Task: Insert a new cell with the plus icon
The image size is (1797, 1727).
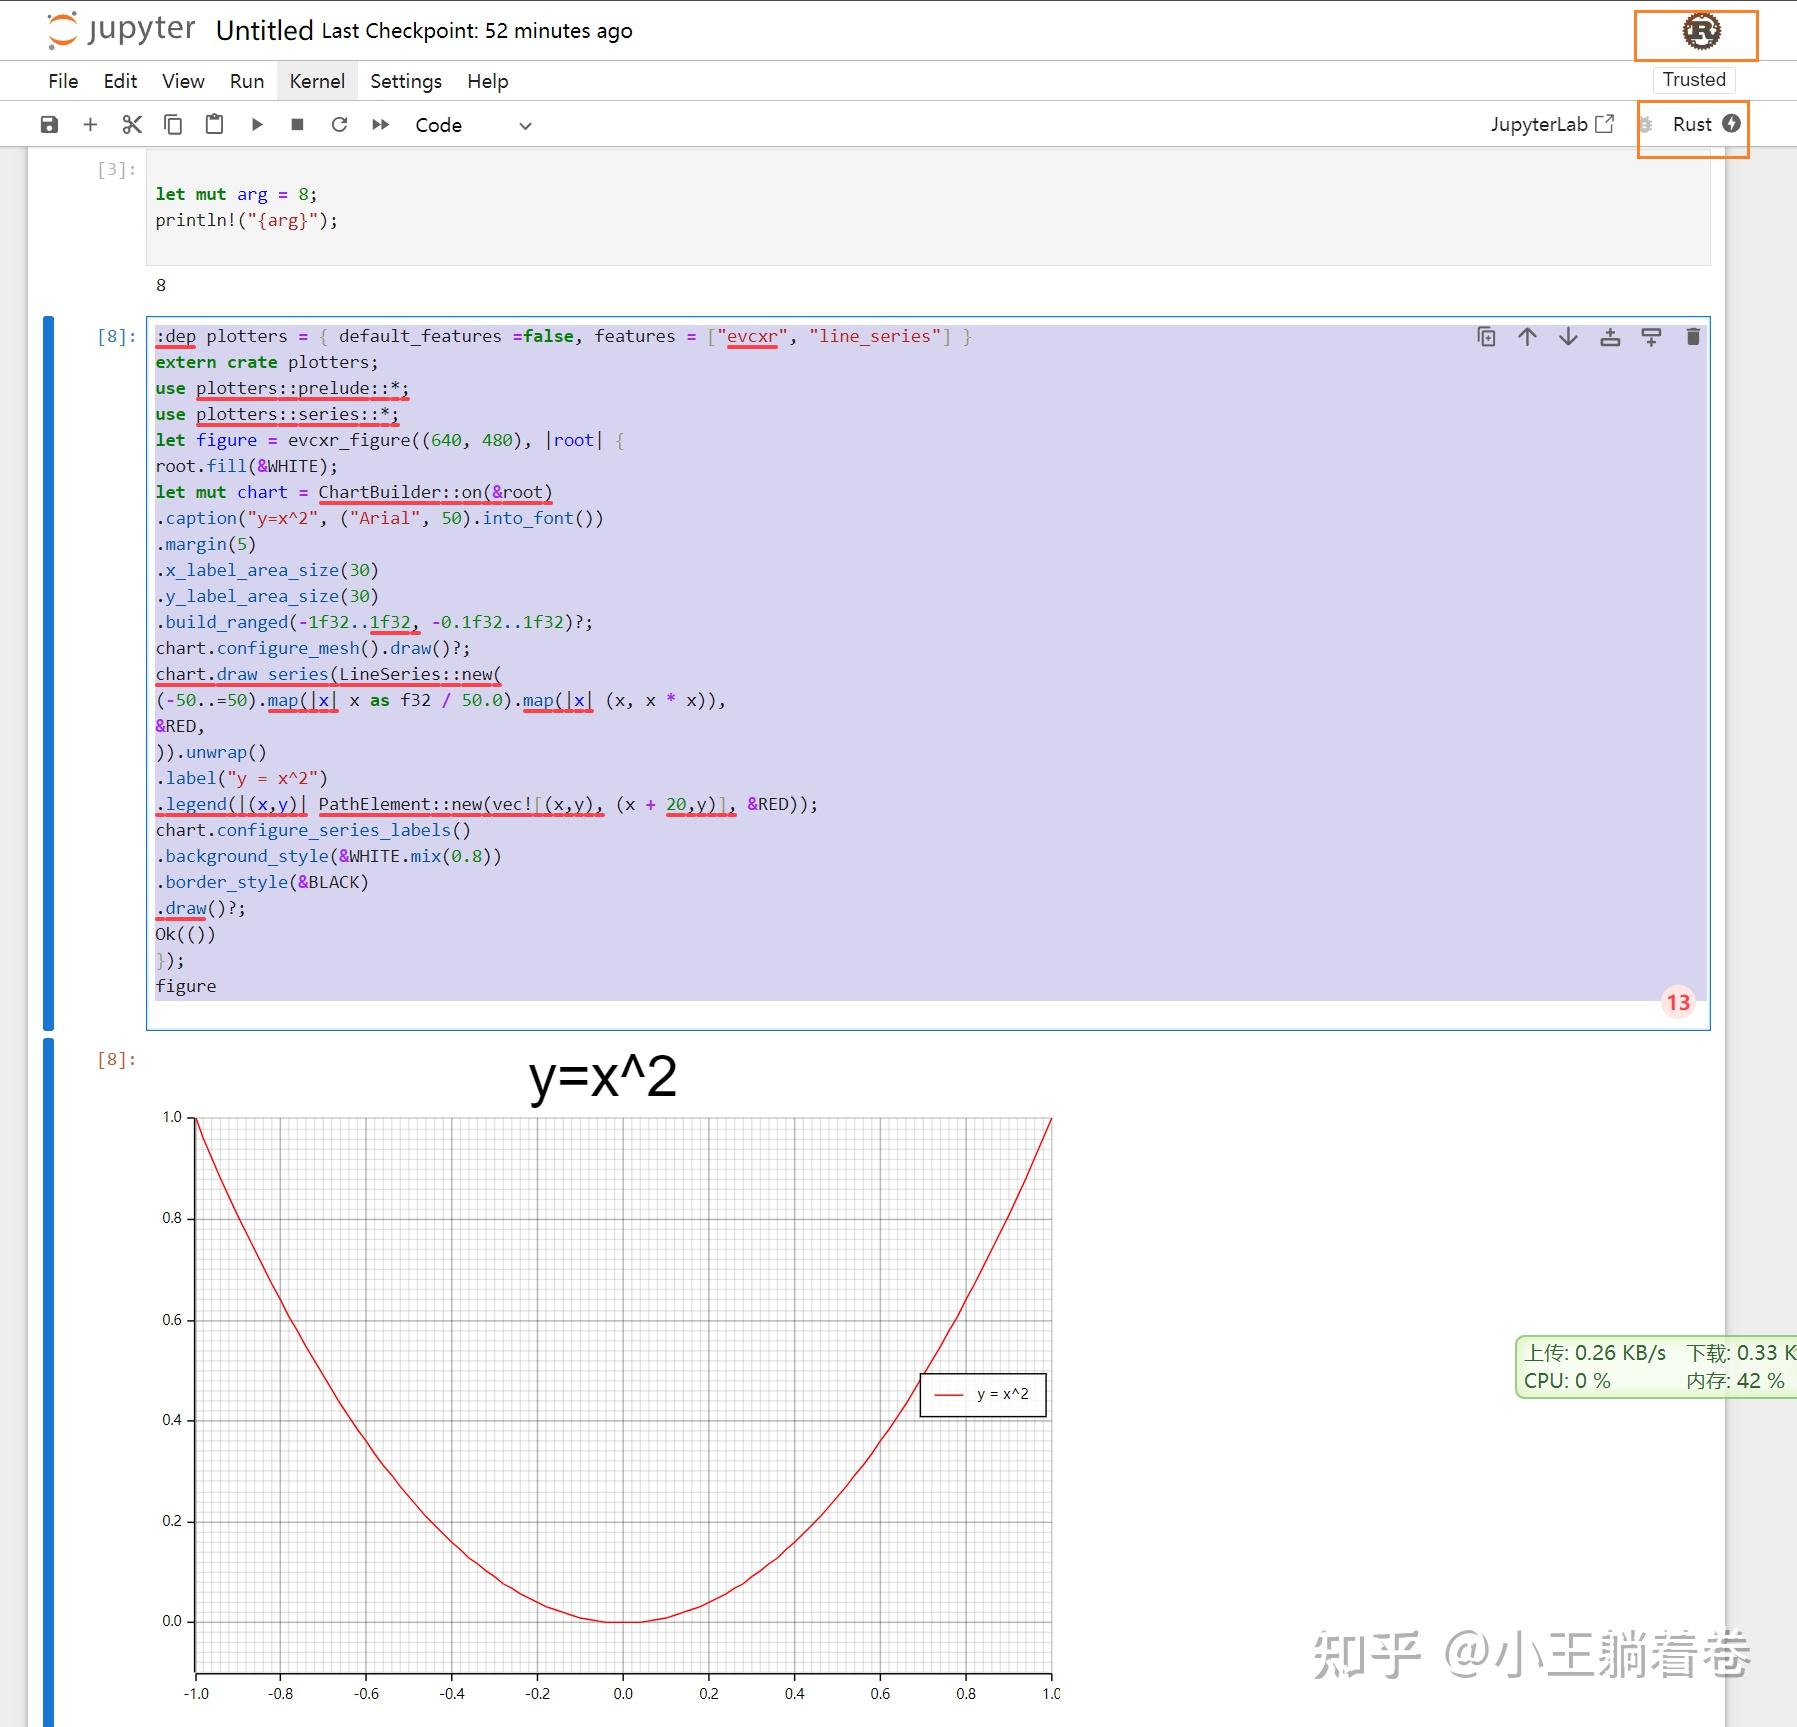Action: click(90, 124)
